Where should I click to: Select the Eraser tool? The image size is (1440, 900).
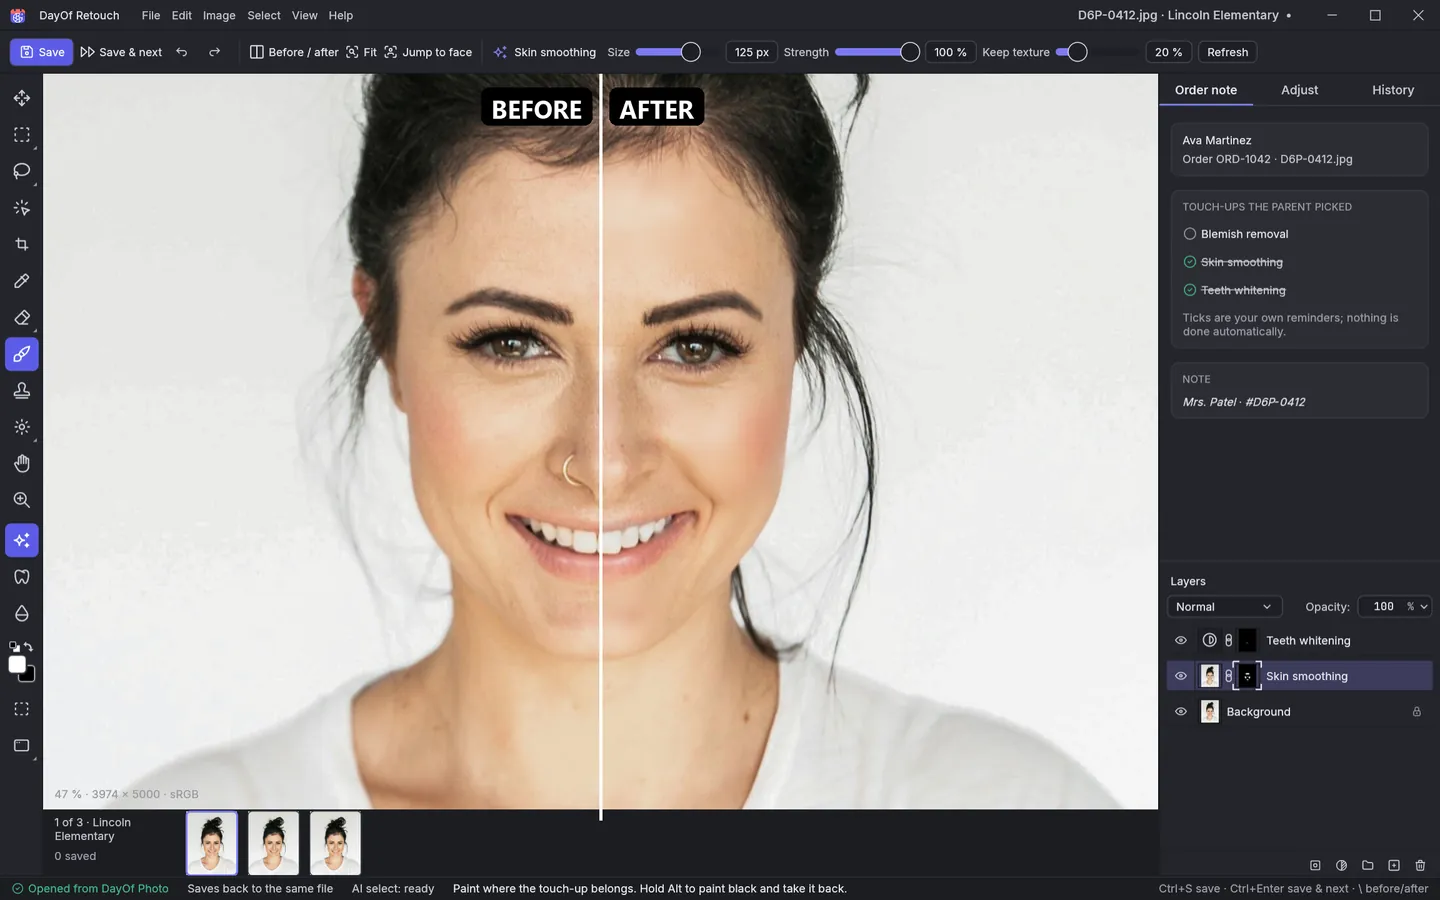[x=22, y=318]
